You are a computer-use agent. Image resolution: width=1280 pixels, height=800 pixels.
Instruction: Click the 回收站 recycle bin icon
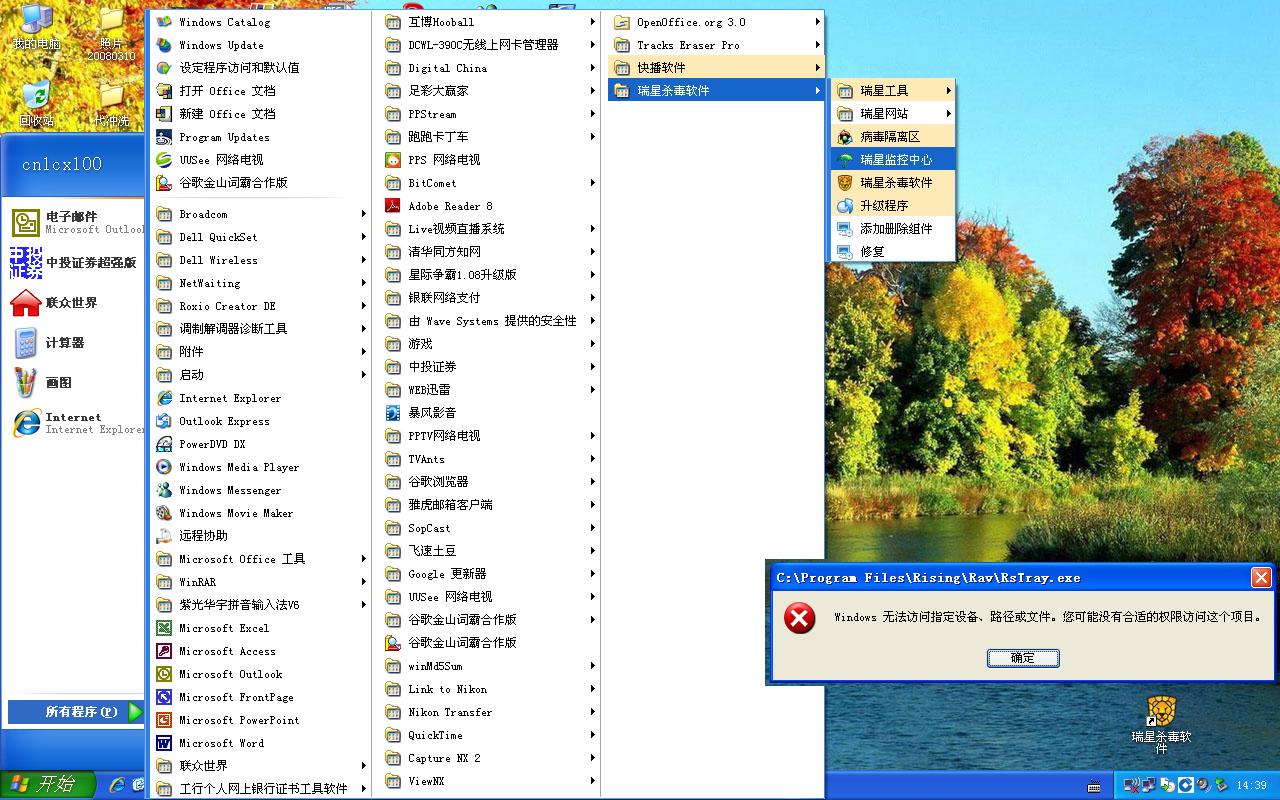[x=37, y=97]
